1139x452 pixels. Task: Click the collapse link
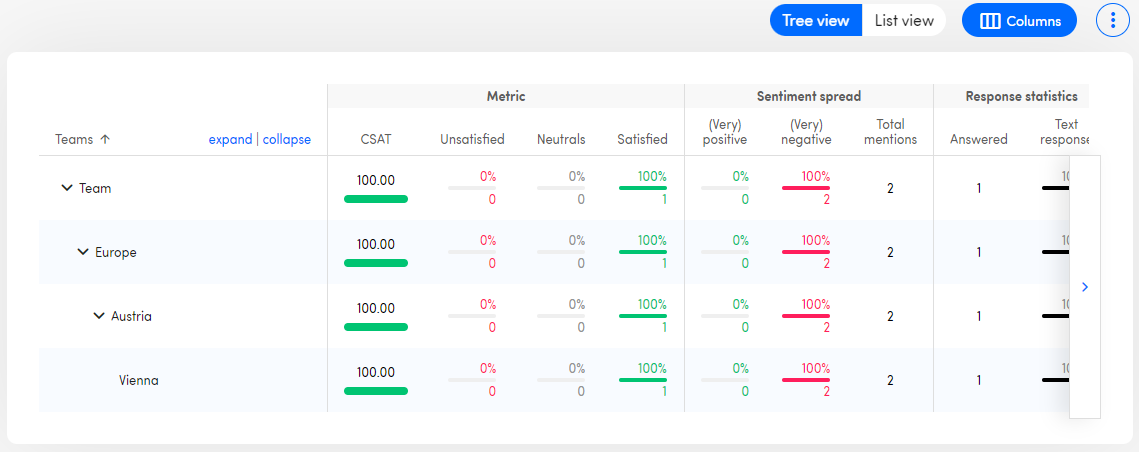(286, 140)
